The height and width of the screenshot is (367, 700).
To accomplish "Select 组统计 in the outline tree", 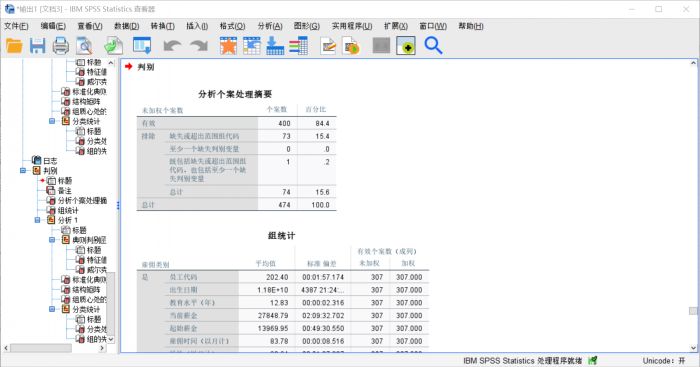I will click(x=68, y=210).
